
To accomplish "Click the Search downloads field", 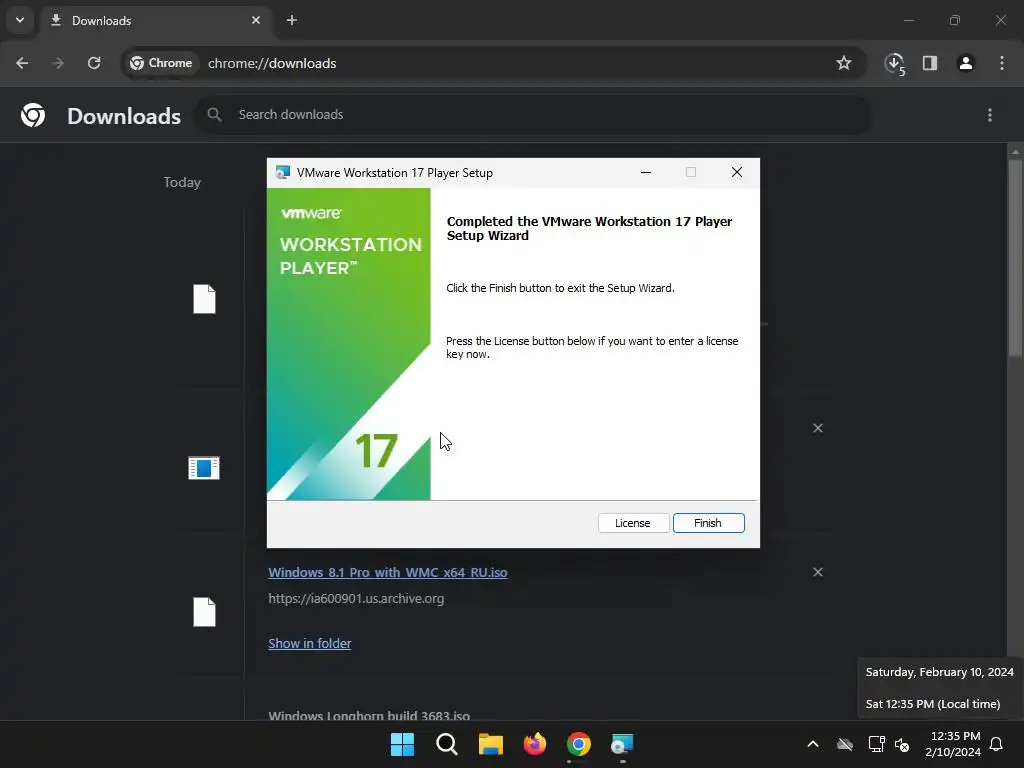I will coord(534,115).
